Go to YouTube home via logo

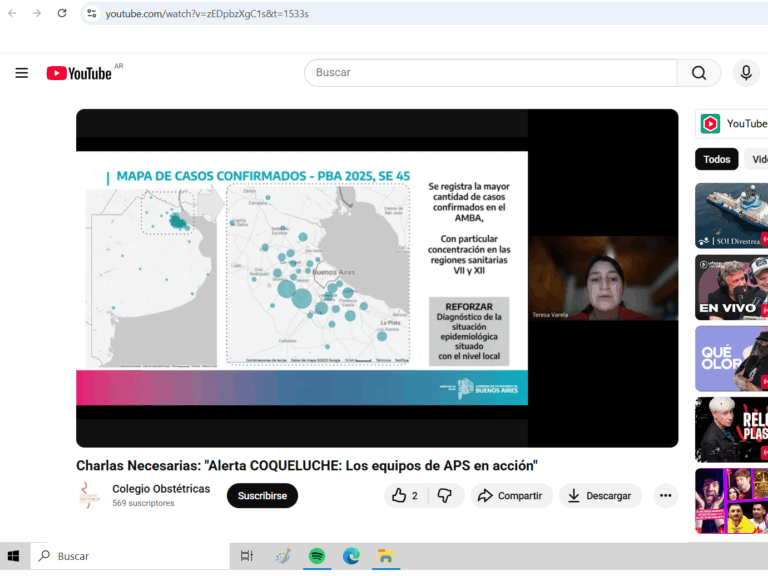click(79, 73)
